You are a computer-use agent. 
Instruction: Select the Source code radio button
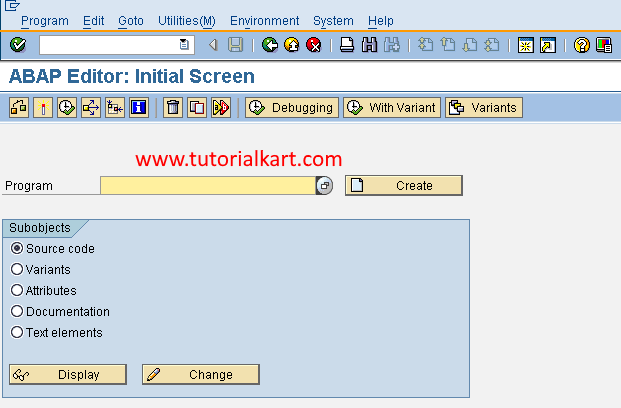[x=17, y=248]
